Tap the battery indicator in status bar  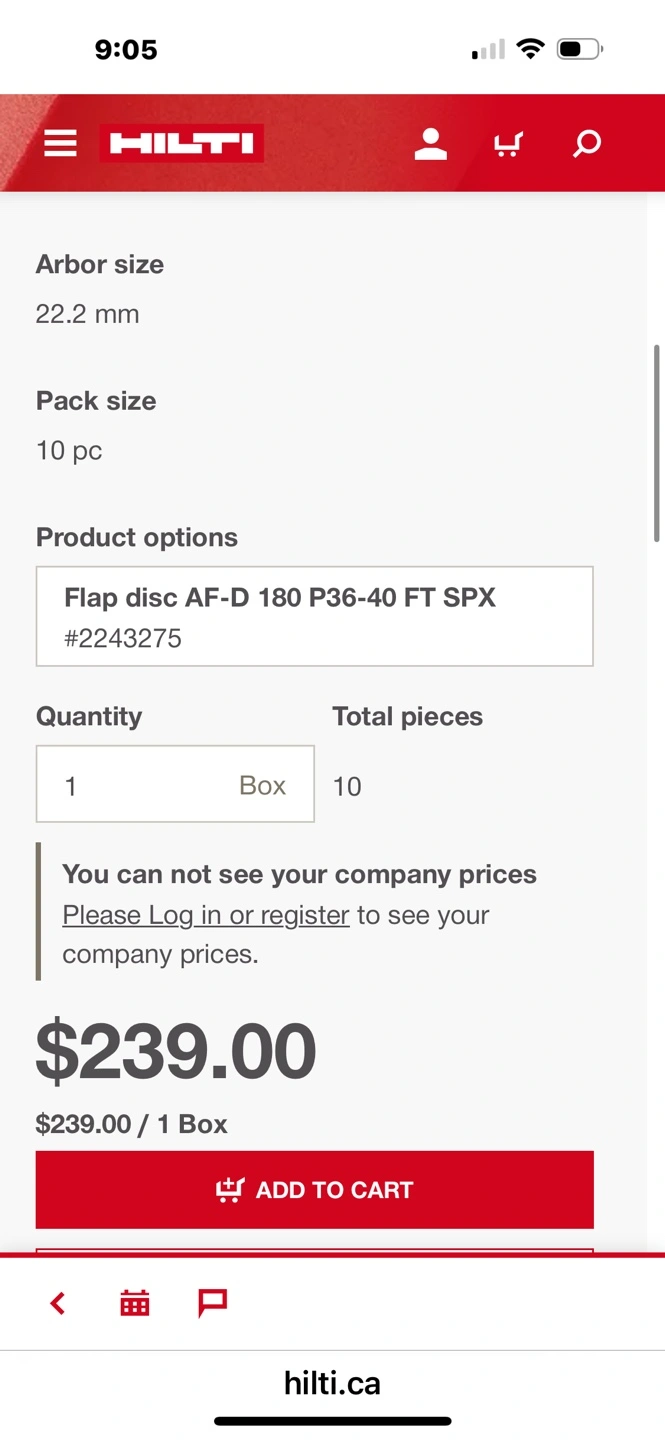pos(579,49)
